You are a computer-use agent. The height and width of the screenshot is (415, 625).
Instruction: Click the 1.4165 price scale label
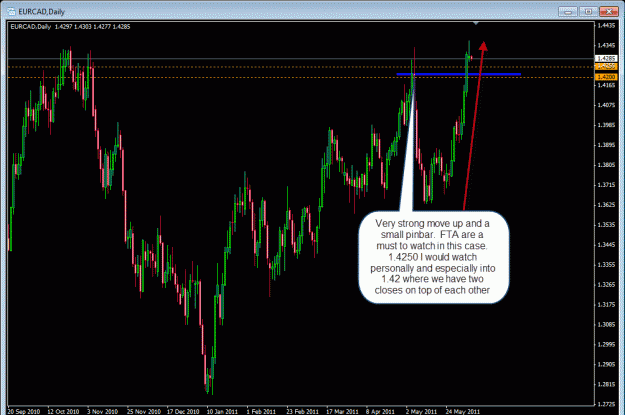(606, 85)
